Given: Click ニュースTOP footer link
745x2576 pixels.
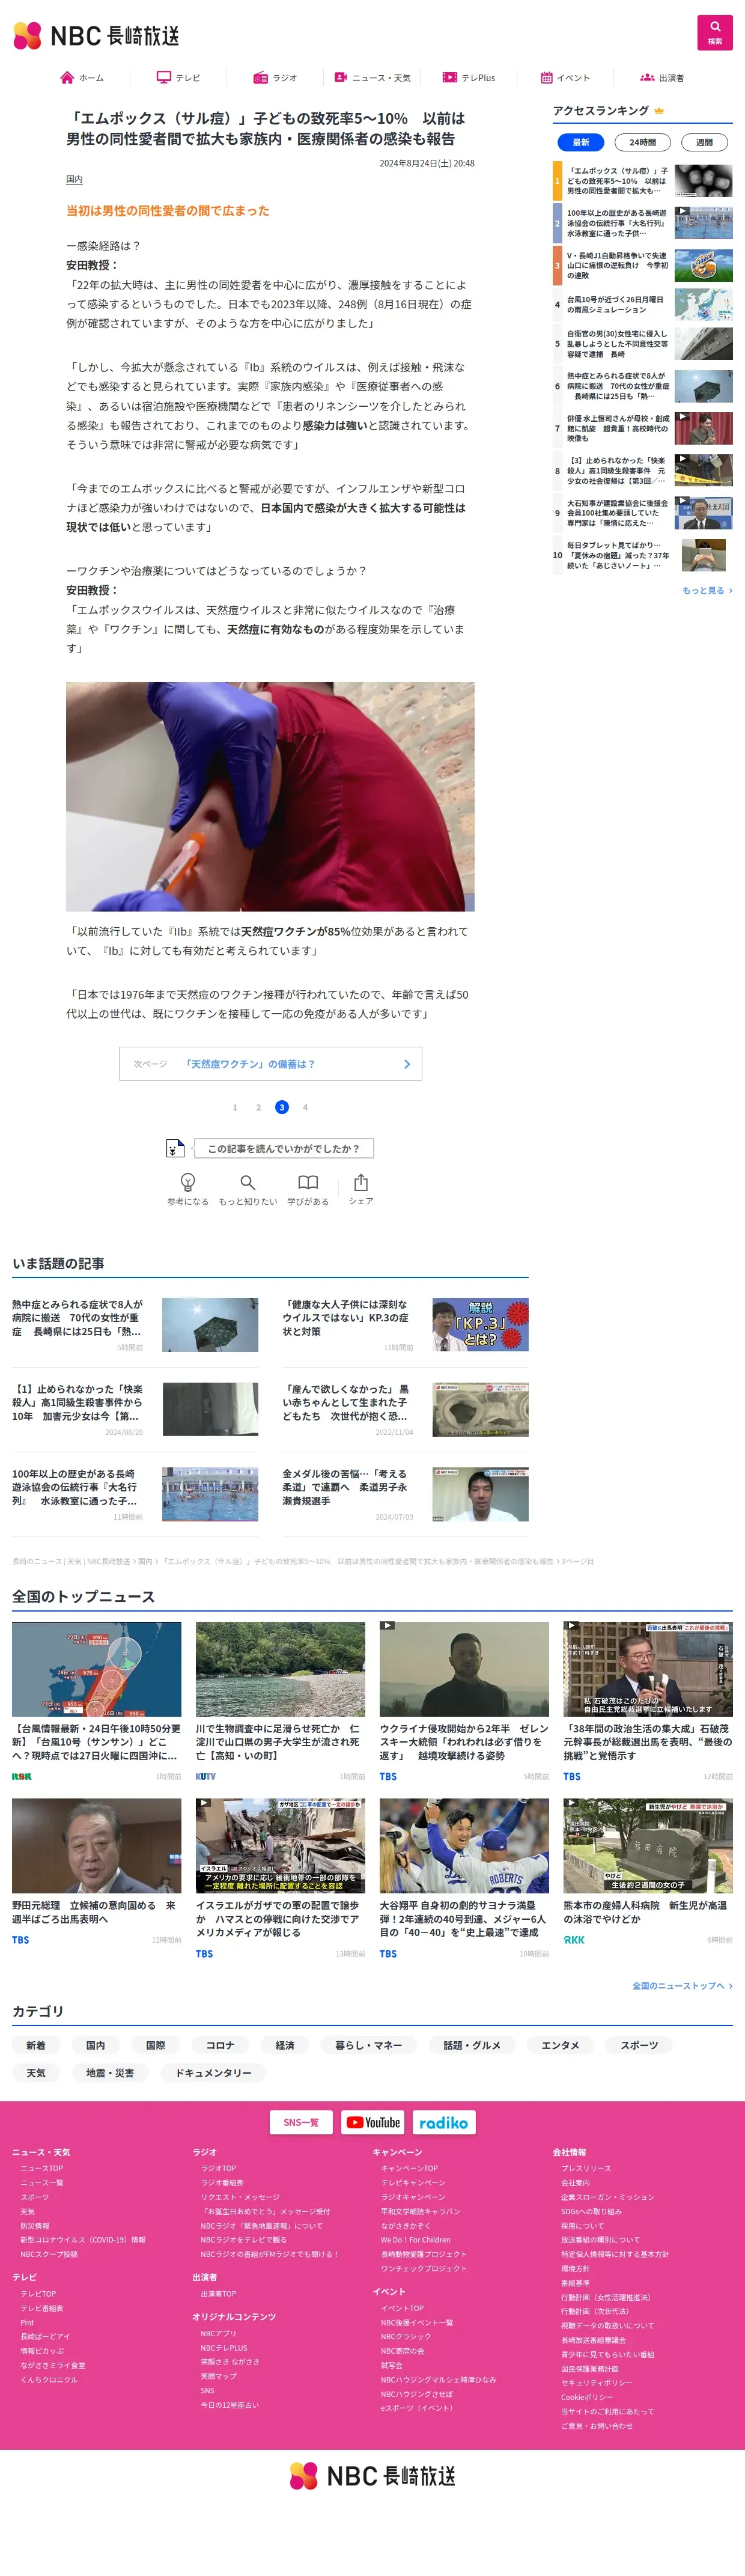Looking at the screenshot, I should click(x=42, y=2168).
